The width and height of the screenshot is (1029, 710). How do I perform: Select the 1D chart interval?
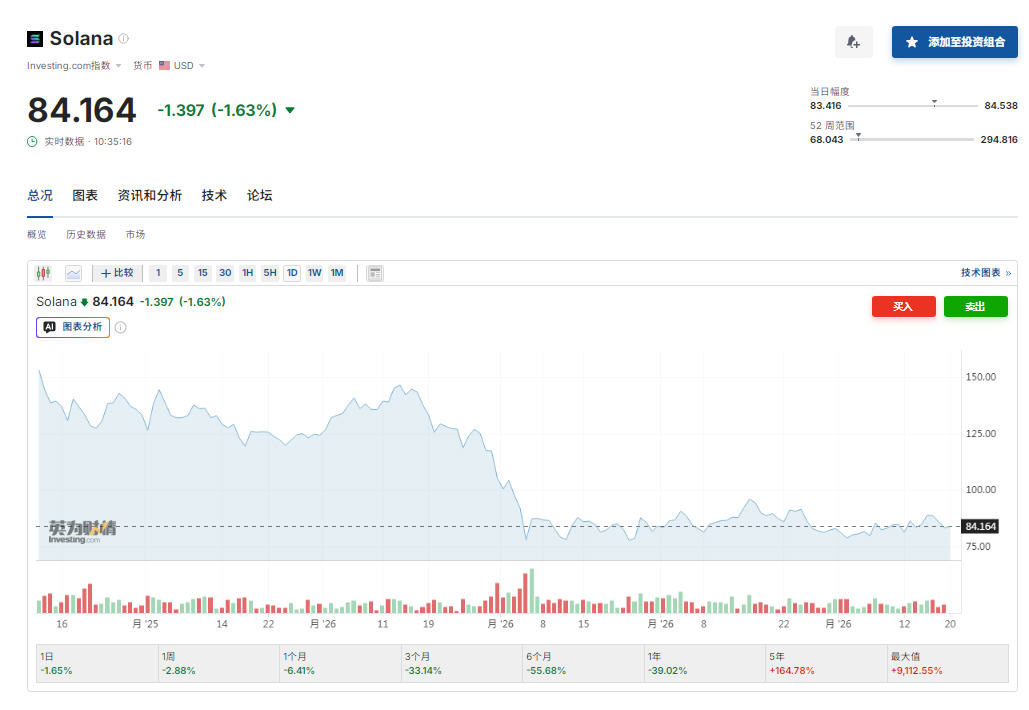pos(292,273)
